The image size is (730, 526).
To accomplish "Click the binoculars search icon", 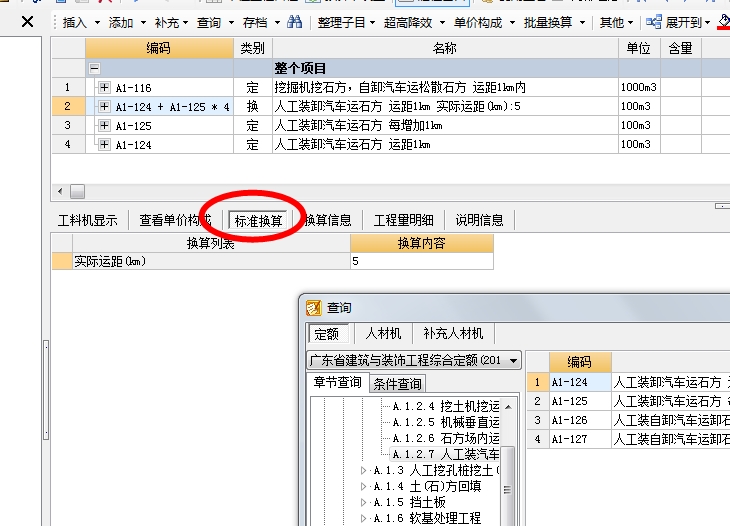I will coord(294,22).
